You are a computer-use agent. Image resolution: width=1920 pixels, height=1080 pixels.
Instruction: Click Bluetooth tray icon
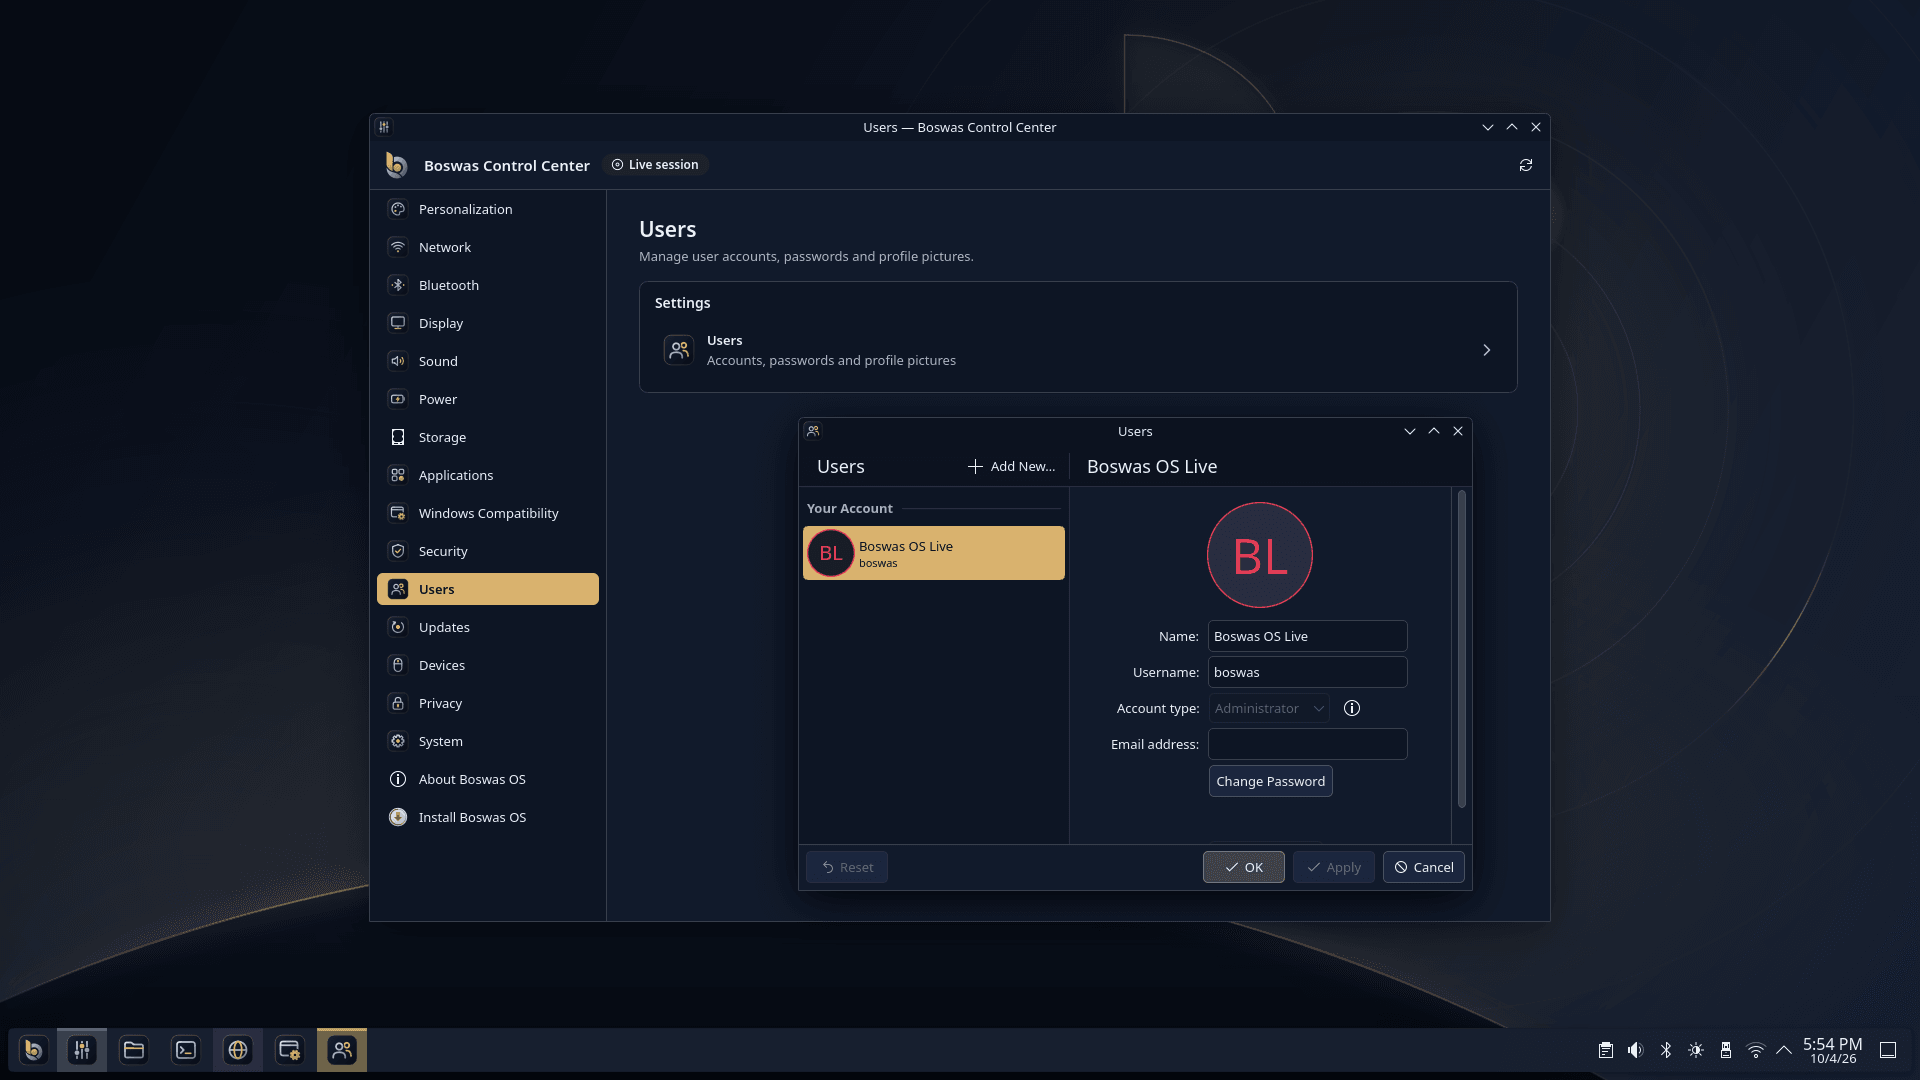coord(1666,1050)
